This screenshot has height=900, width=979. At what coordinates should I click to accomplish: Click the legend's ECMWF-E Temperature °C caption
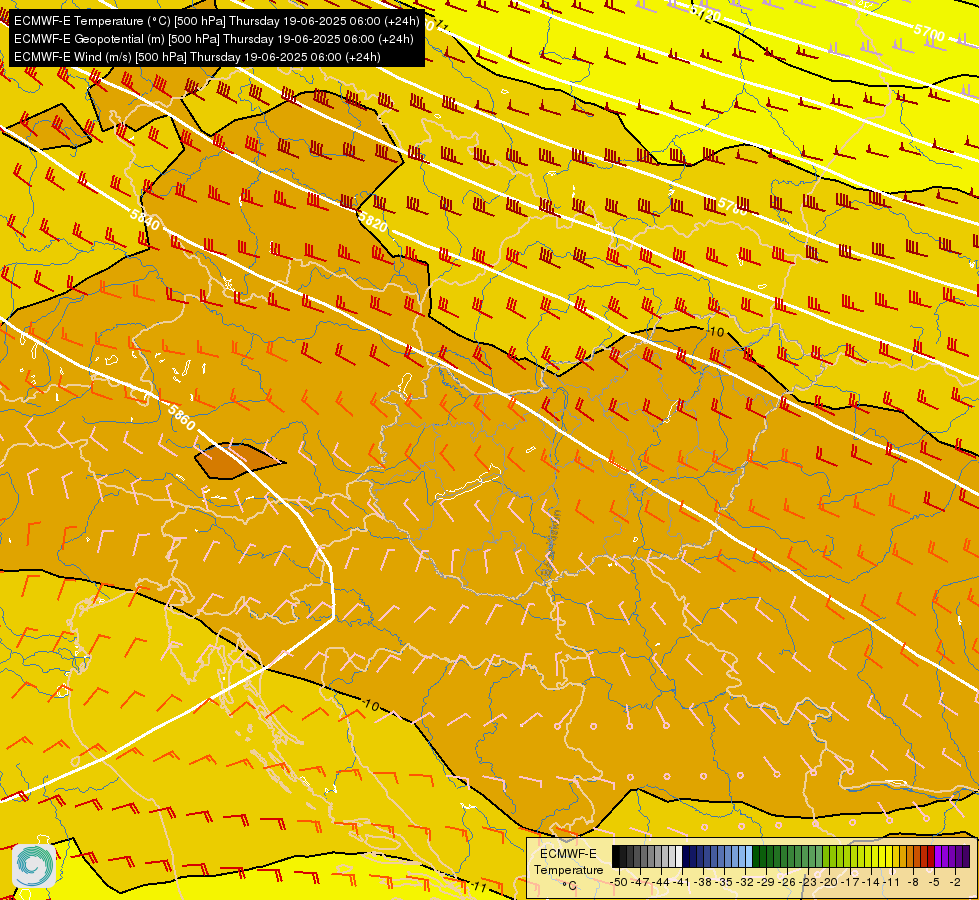568,869
